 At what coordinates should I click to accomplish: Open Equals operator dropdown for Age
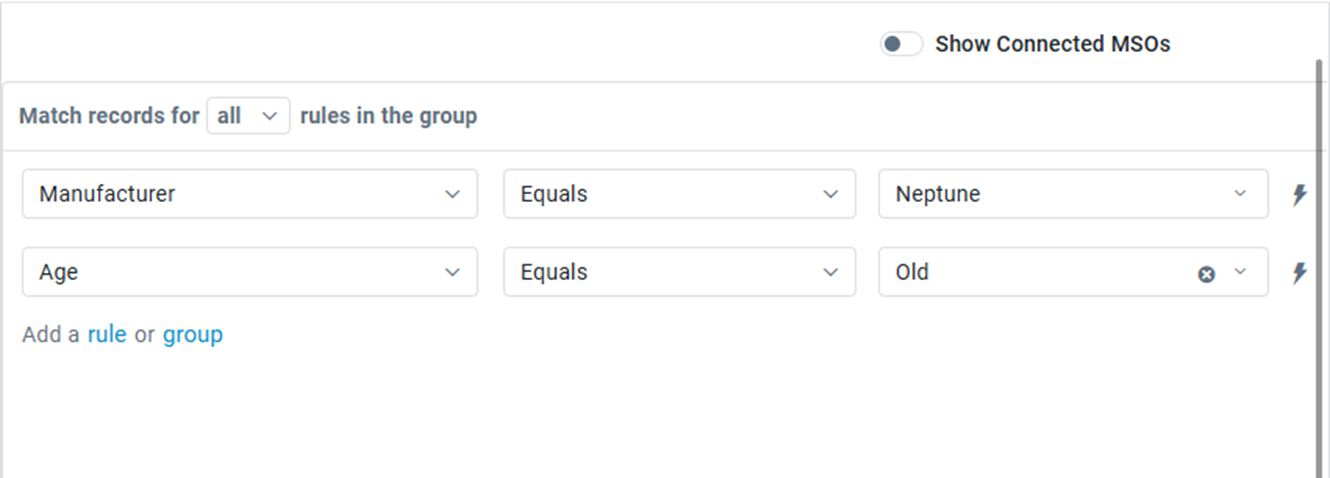click(679, 272)
